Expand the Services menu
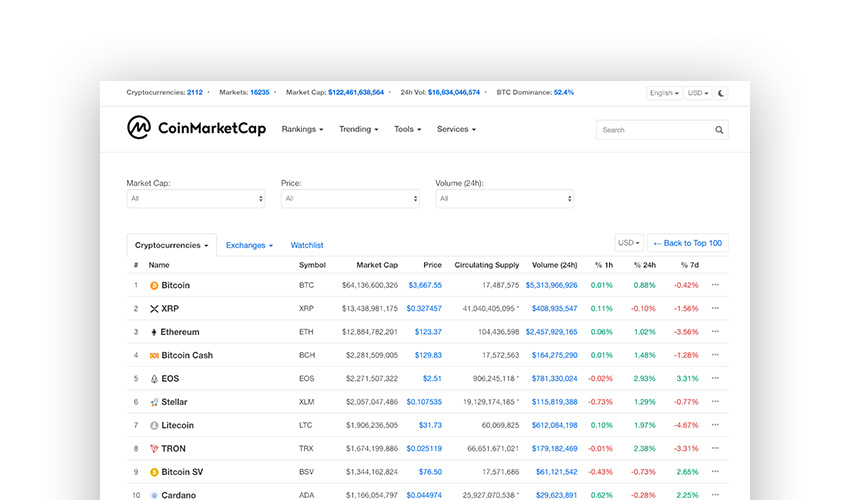Screen dimensions: 850x500 456,129
